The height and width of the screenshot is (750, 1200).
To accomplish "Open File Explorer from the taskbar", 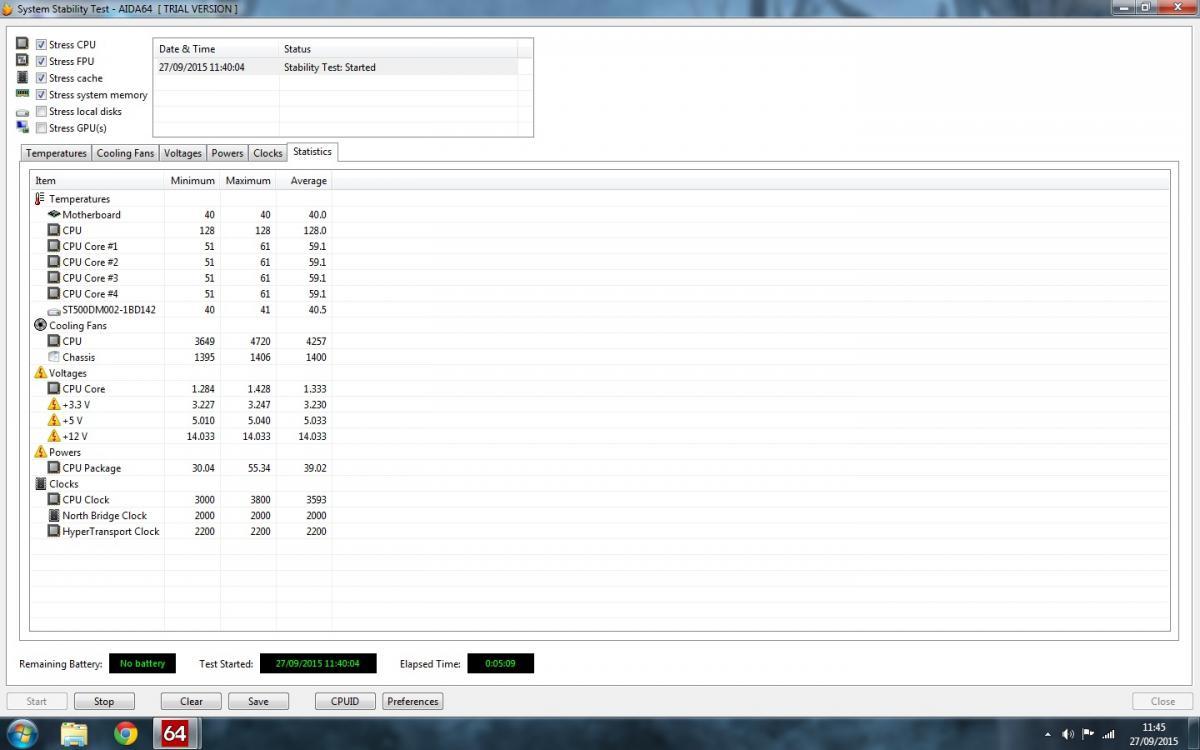I will click(x=75, y=733).
